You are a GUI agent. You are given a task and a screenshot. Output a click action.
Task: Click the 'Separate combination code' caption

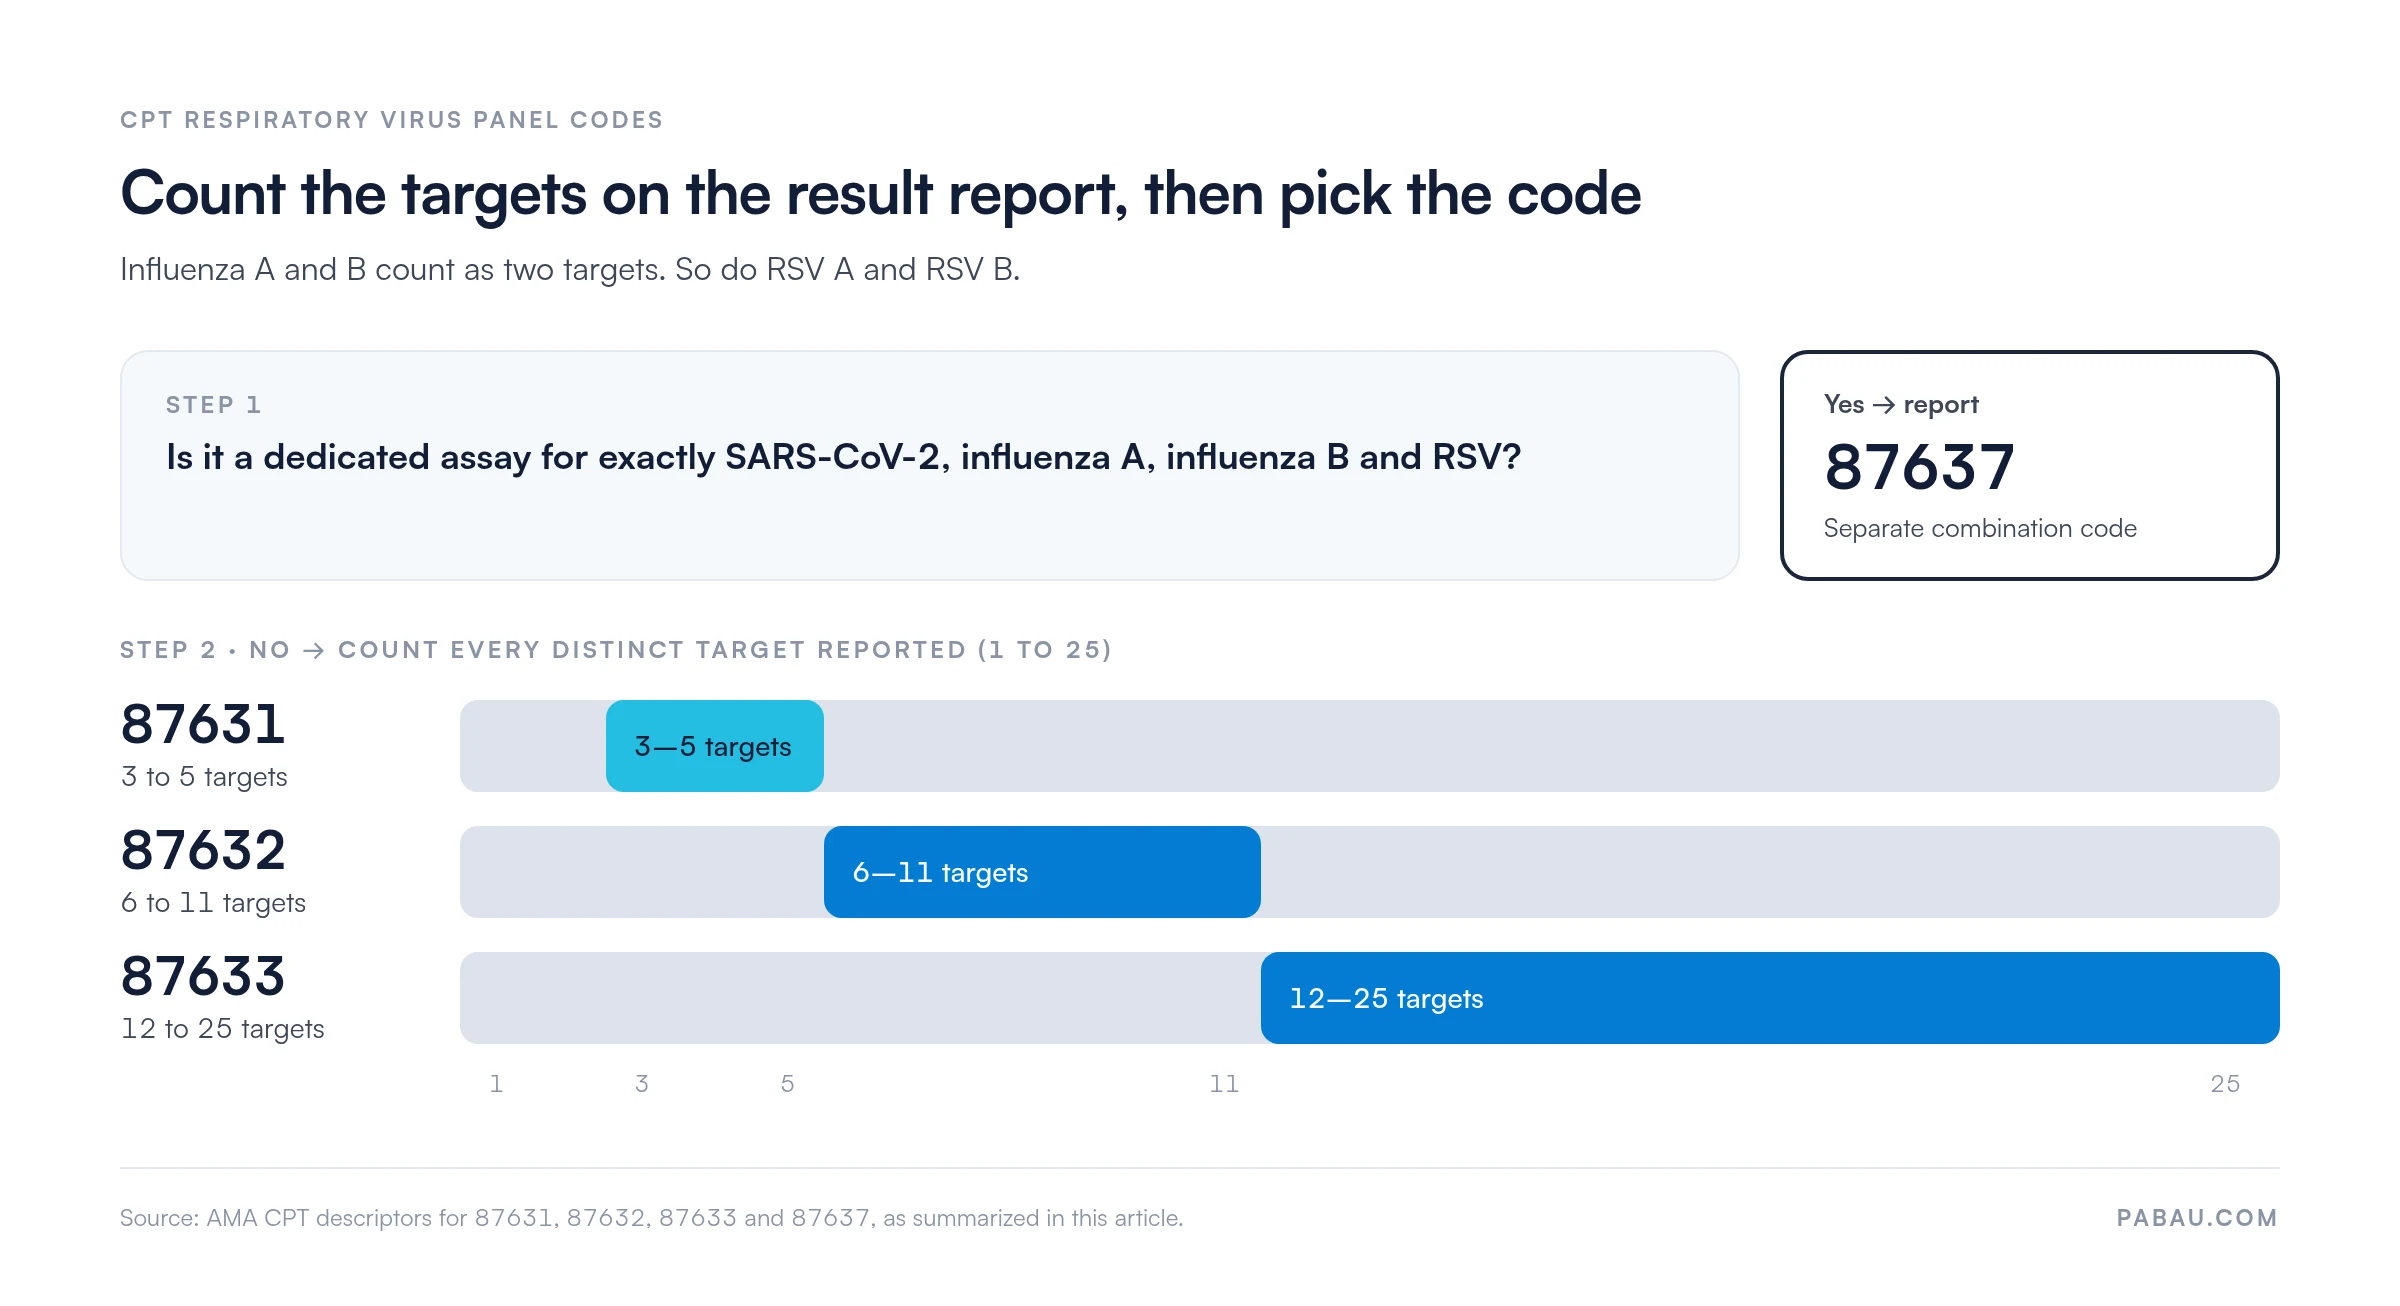pyautogui.click(x=1980, y=528)
